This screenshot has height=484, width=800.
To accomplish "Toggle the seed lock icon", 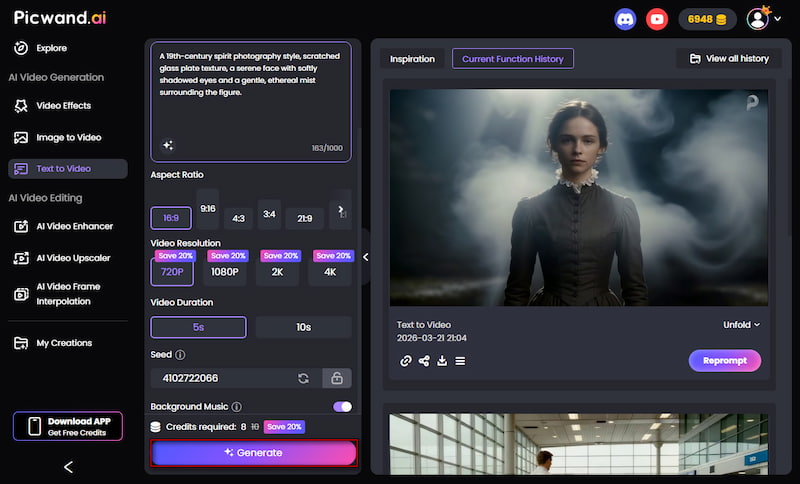I will (337, 378).
